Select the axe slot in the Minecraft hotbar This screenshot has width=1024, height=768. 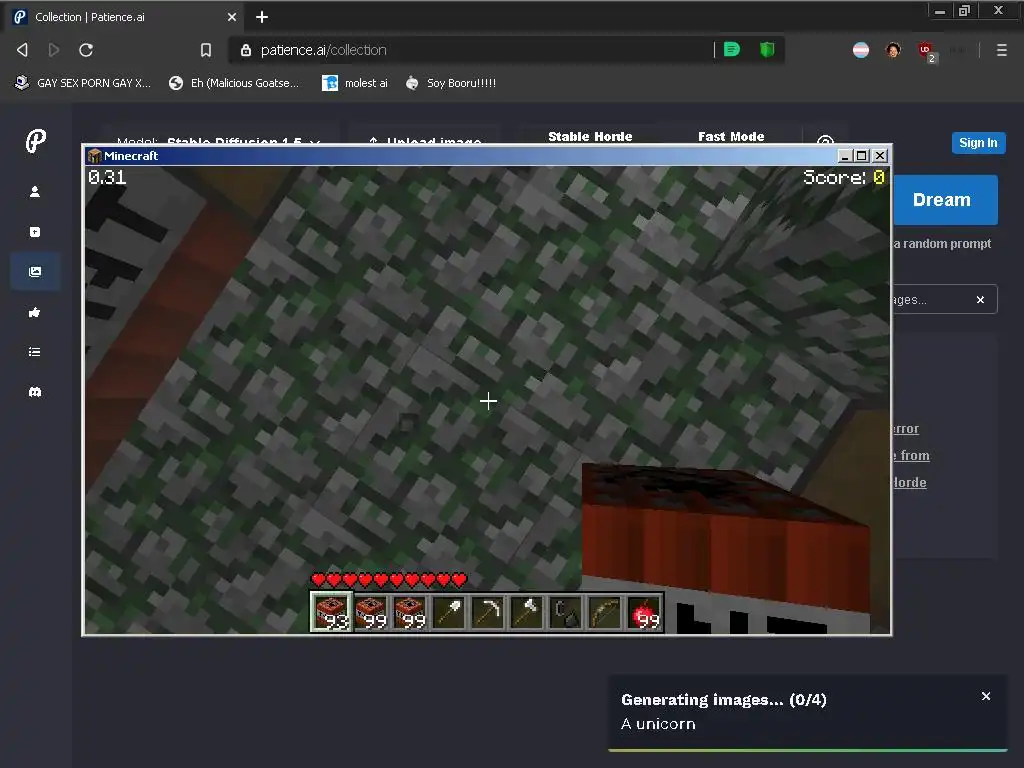[x=527, y=612]
